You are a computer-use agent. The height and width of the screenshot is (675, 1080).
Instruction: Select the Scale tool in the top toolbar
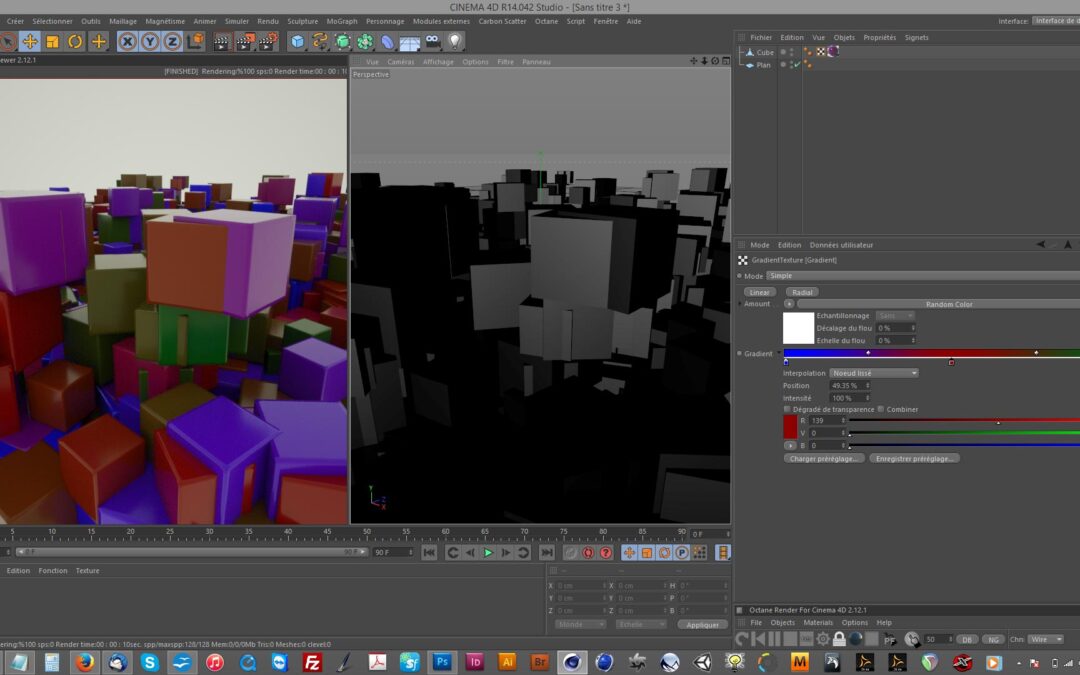(52, 41)
